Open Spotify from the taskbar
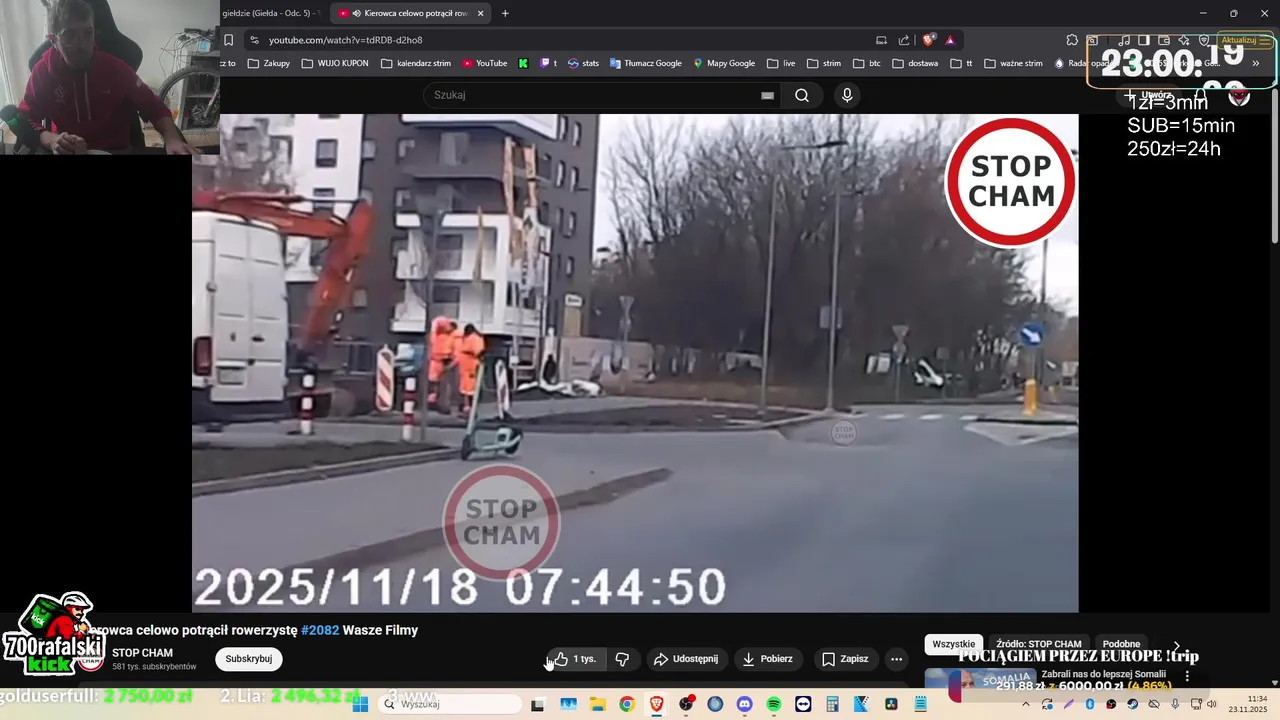1280x720 pixels. pyautogui.click(x=774, y=704)
